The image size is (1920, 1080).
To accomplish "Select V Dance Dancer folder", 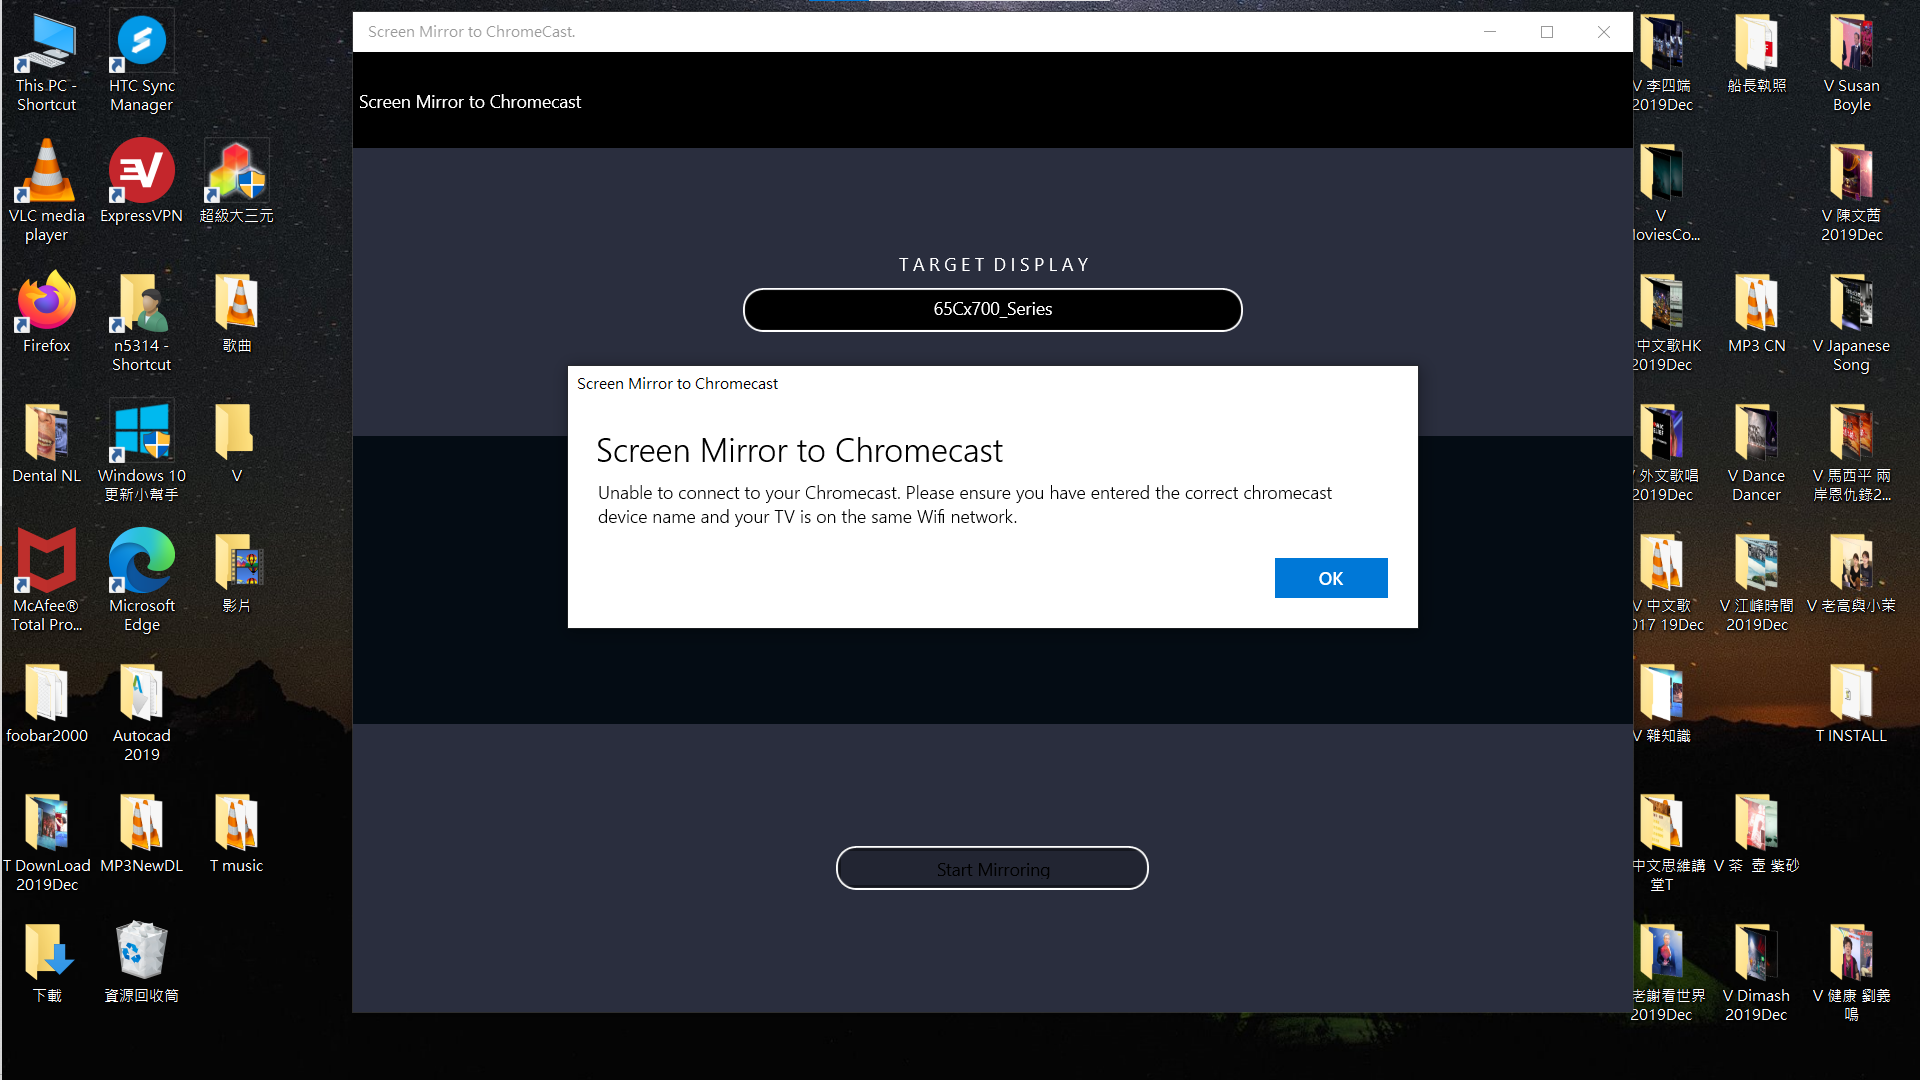I will point(1756,452).
